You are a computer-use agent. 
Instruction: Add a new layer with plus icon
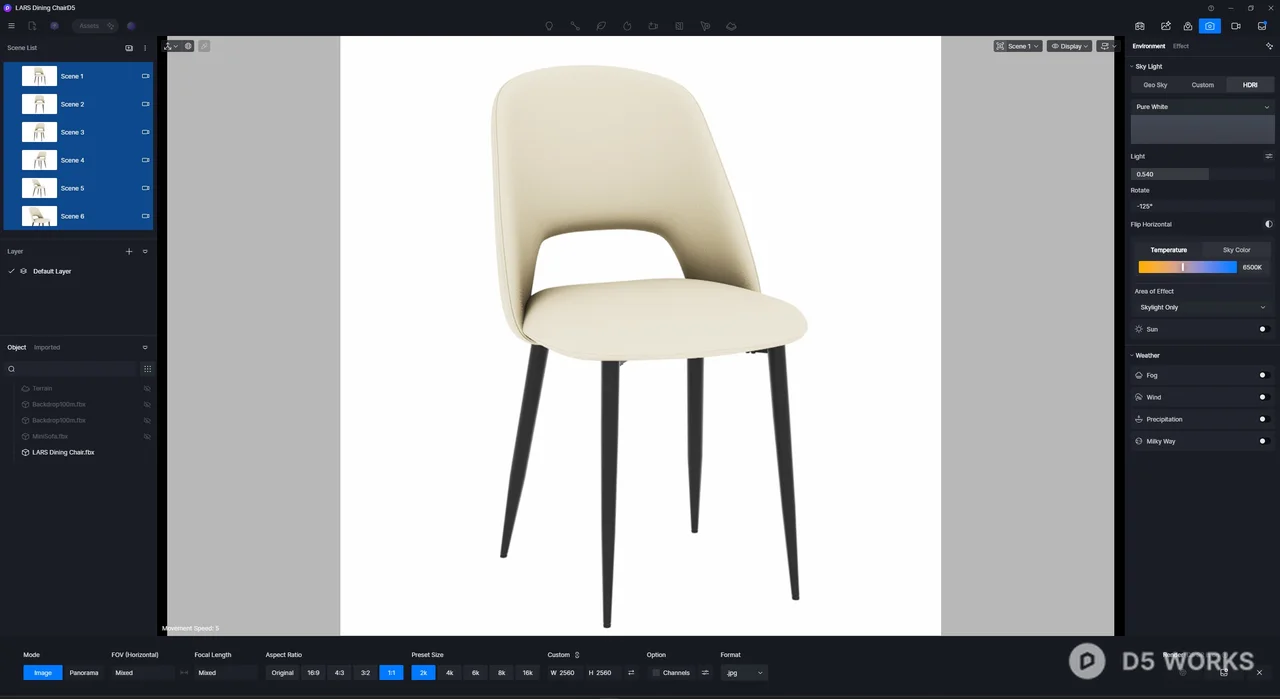(129, 252)
